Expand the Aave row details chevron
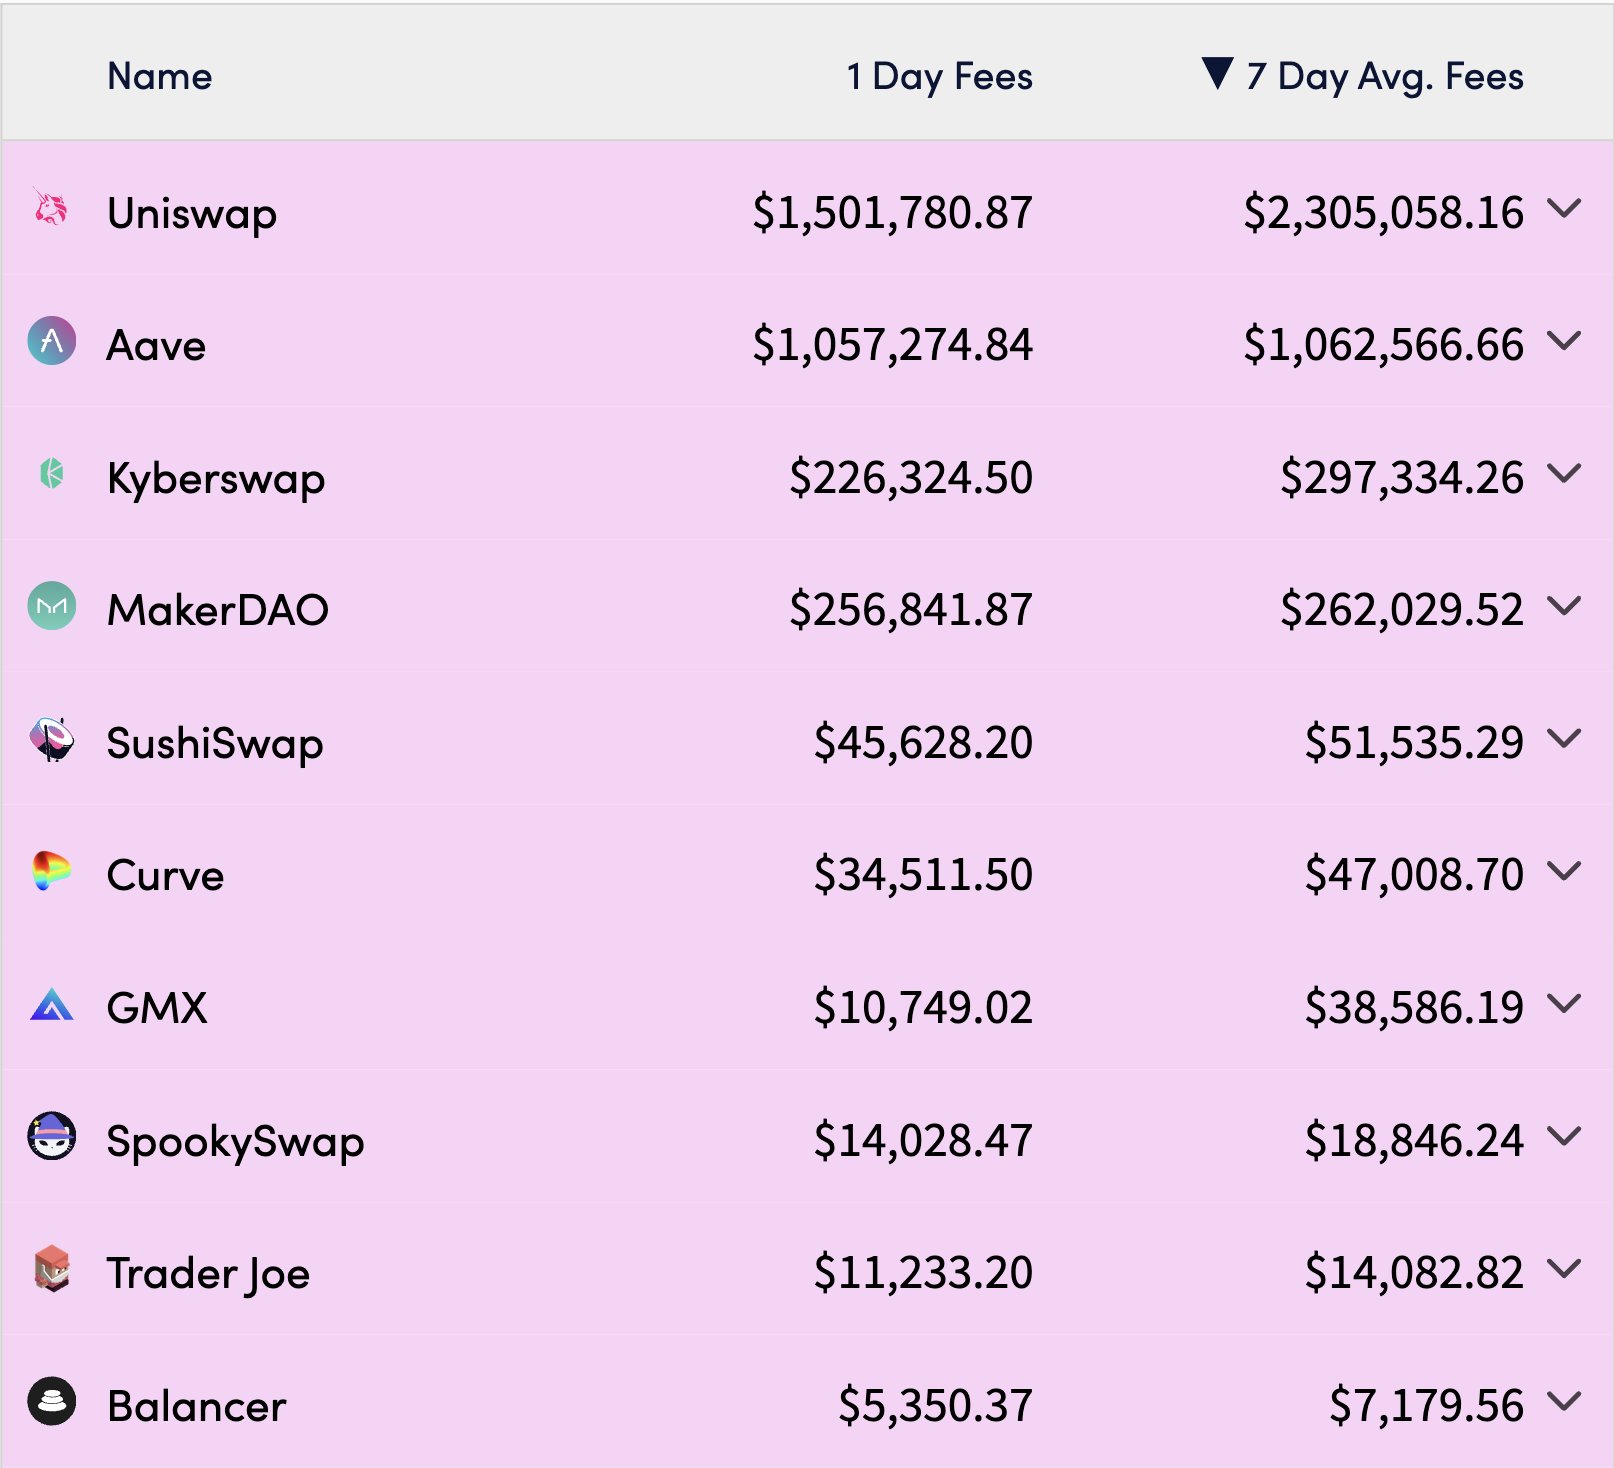The width and height of the screenshot is (1614, 1468). coord(1564,341)
